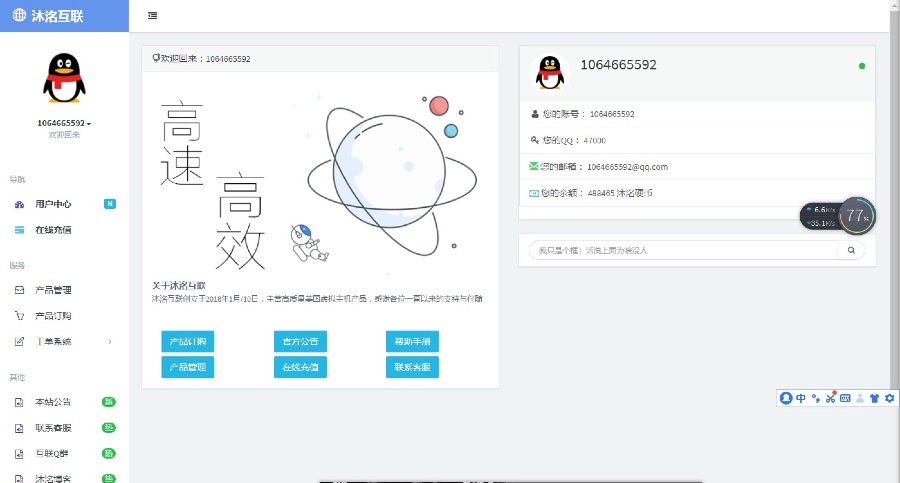
Task: Click the 高速高效 planet banner image
Action: [x=320, y=181]
